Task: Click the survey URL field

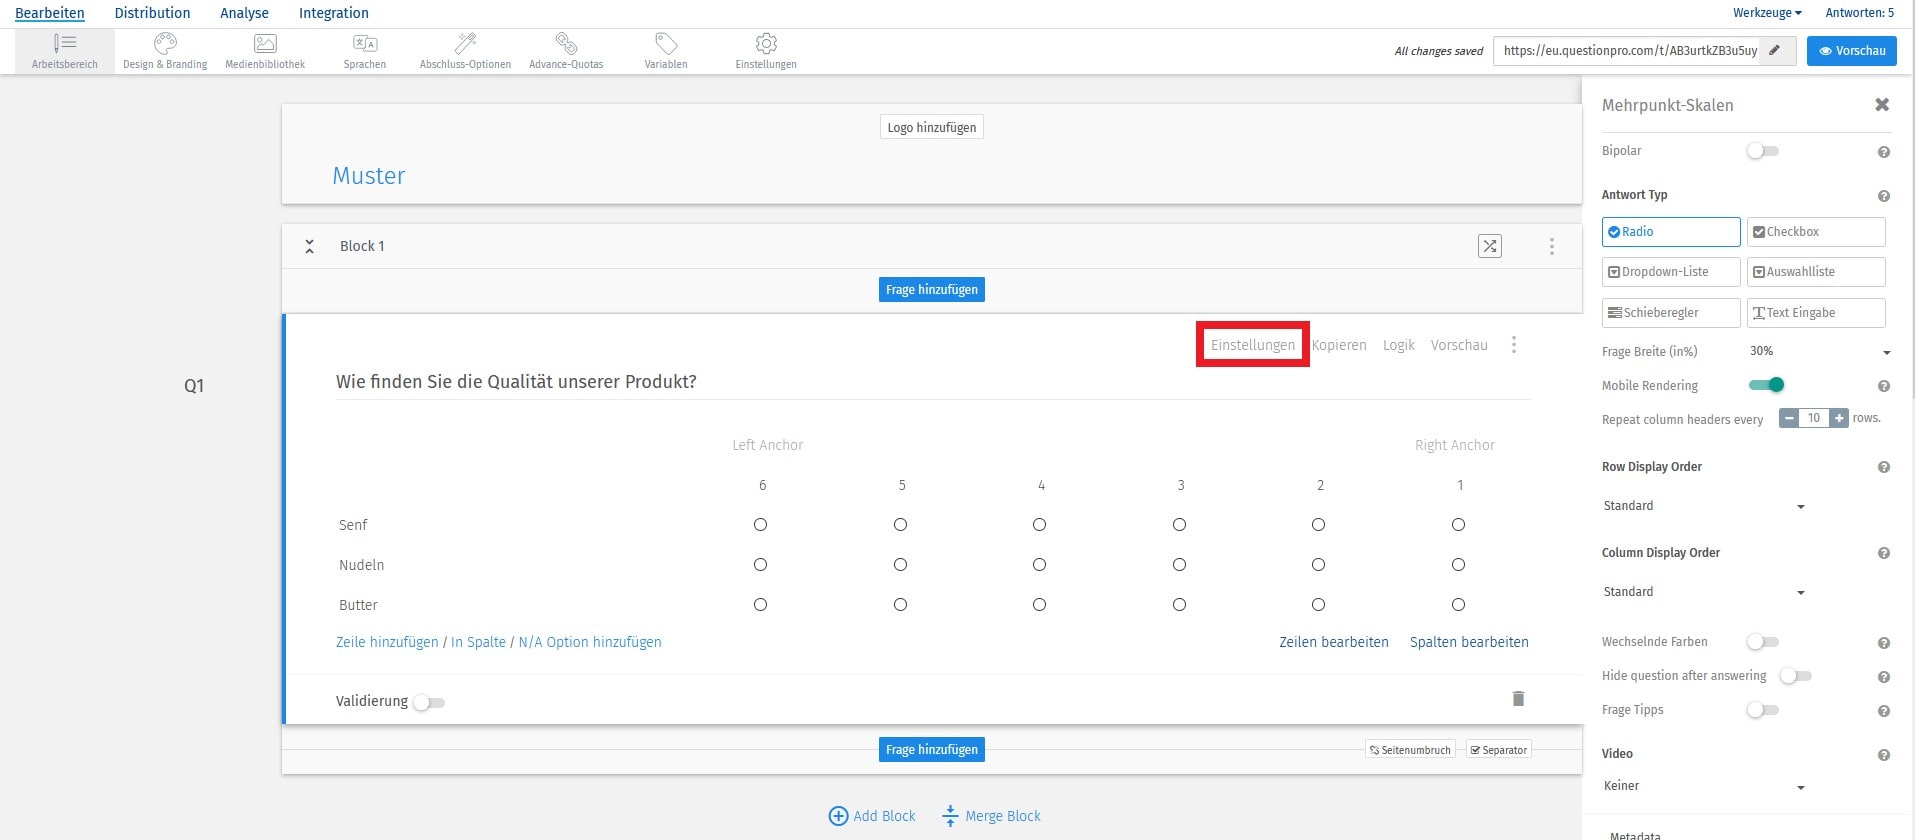Action: (1628, 51)
